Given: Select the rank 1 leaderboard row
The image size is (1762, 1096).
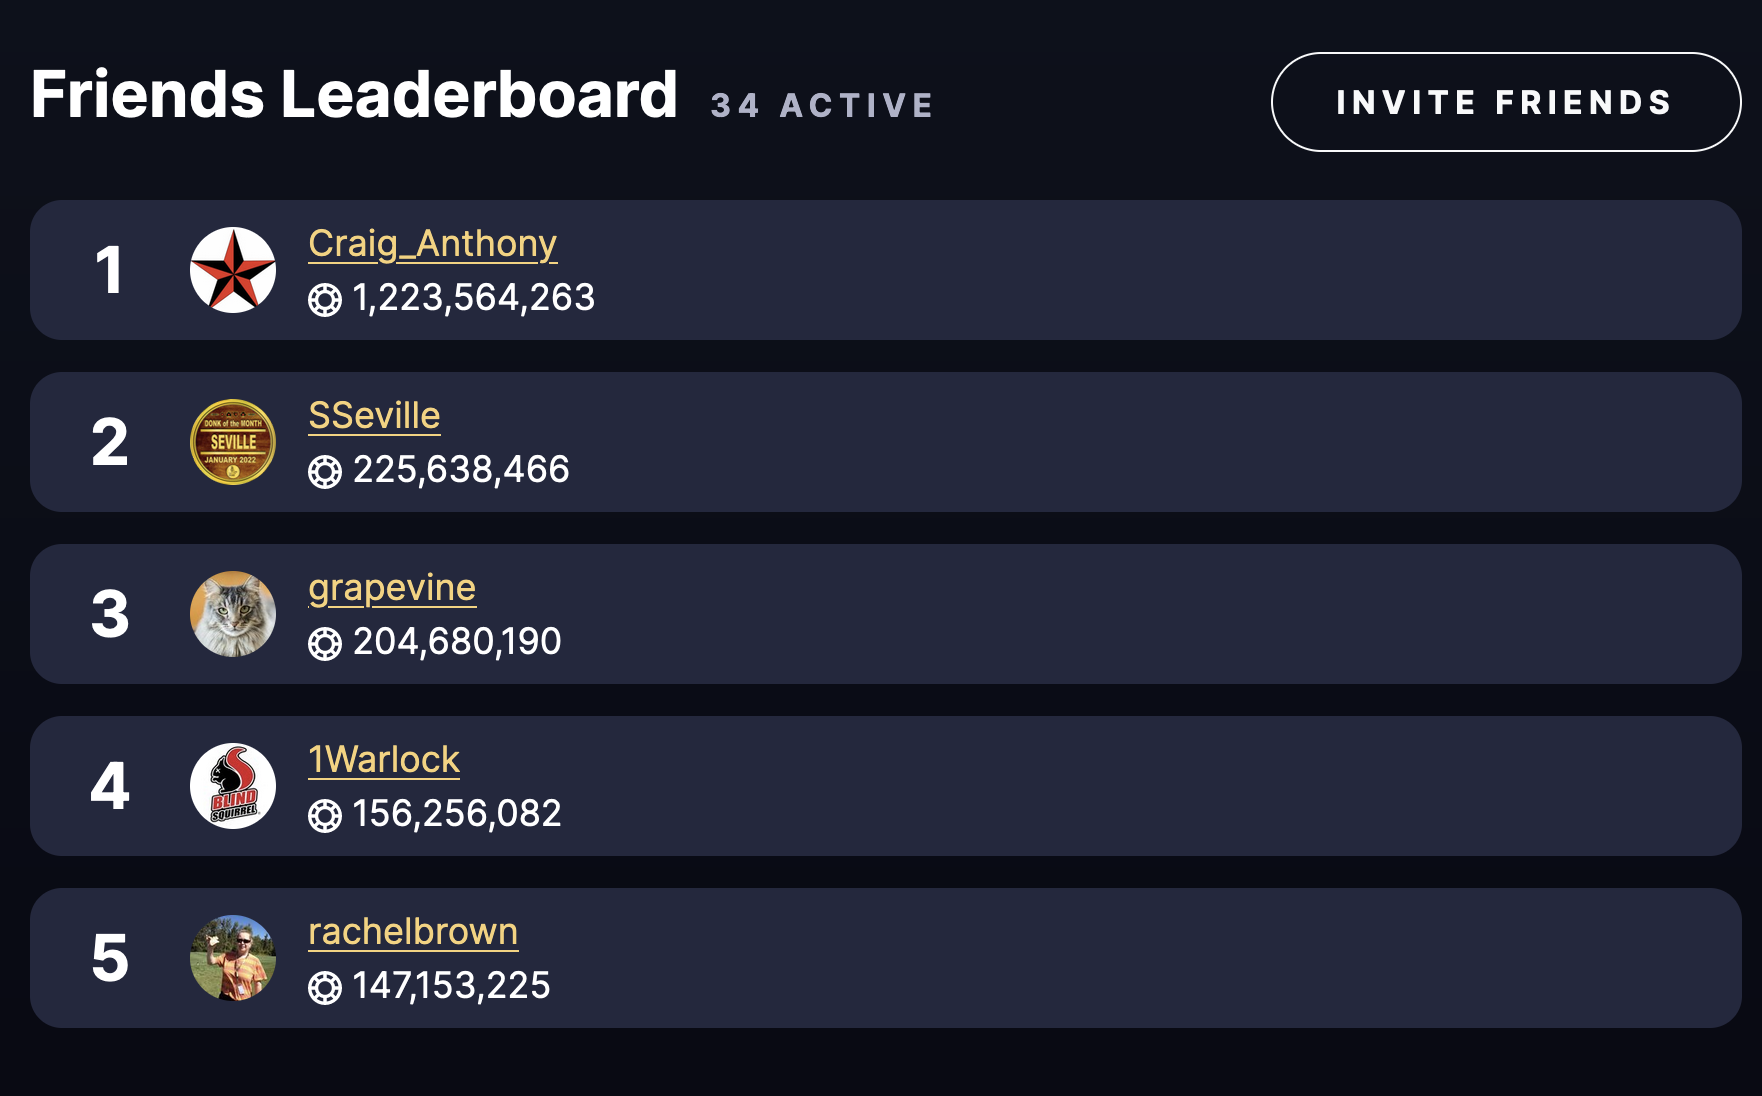Looking at the screenshot, I should pyautogui.click(x=886, y=270).
